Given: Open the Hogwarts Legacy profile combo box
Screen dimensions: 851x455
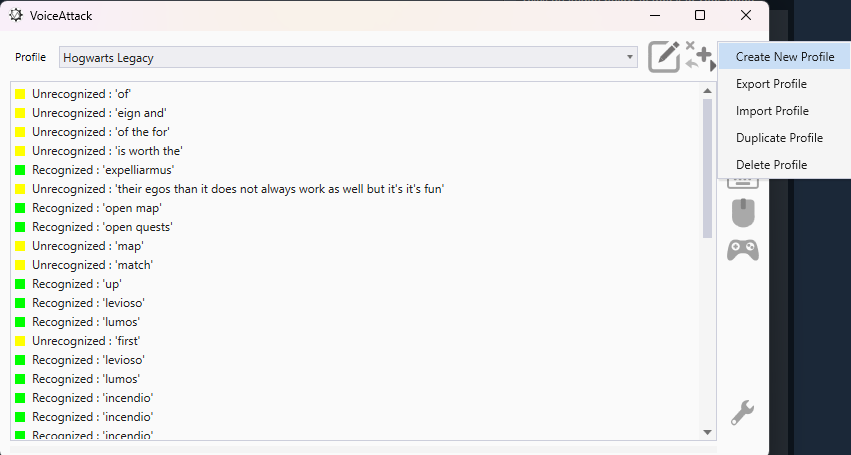Looking at the screenshot, I should (x=340, y=58).
